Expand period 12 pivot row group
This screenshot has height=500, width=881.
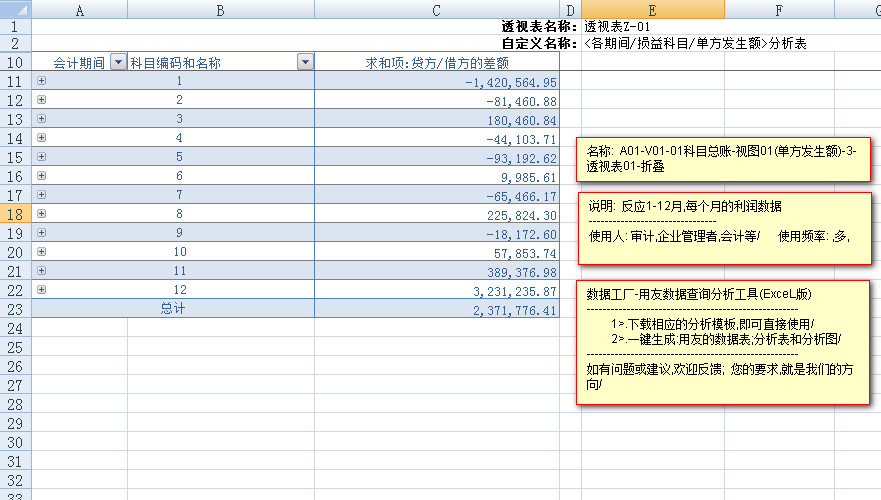click(x=41, y=289)
